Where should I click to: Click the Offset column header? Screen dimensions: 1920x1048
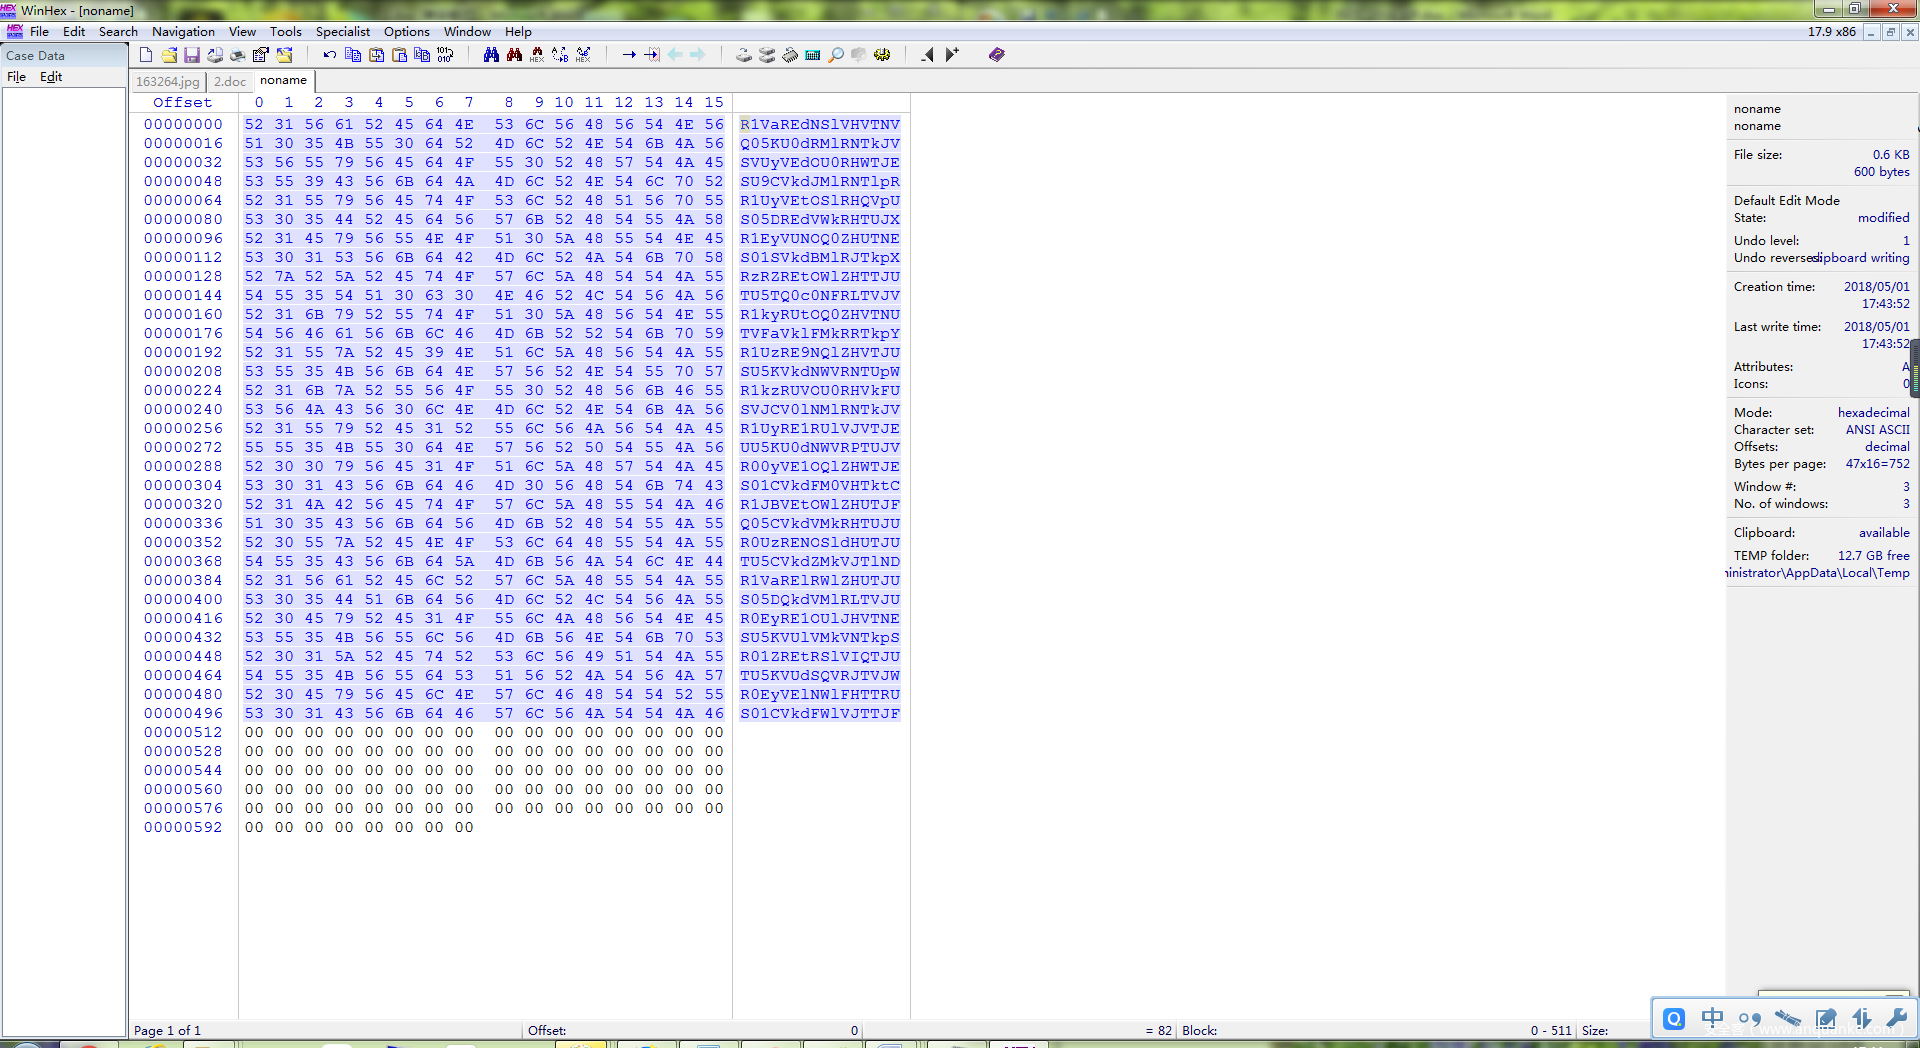pos(182,102)
